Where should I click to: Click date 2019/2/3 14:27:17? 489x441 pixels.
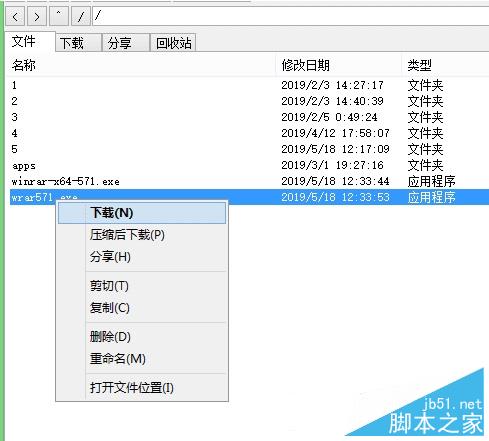pos(332,85)
